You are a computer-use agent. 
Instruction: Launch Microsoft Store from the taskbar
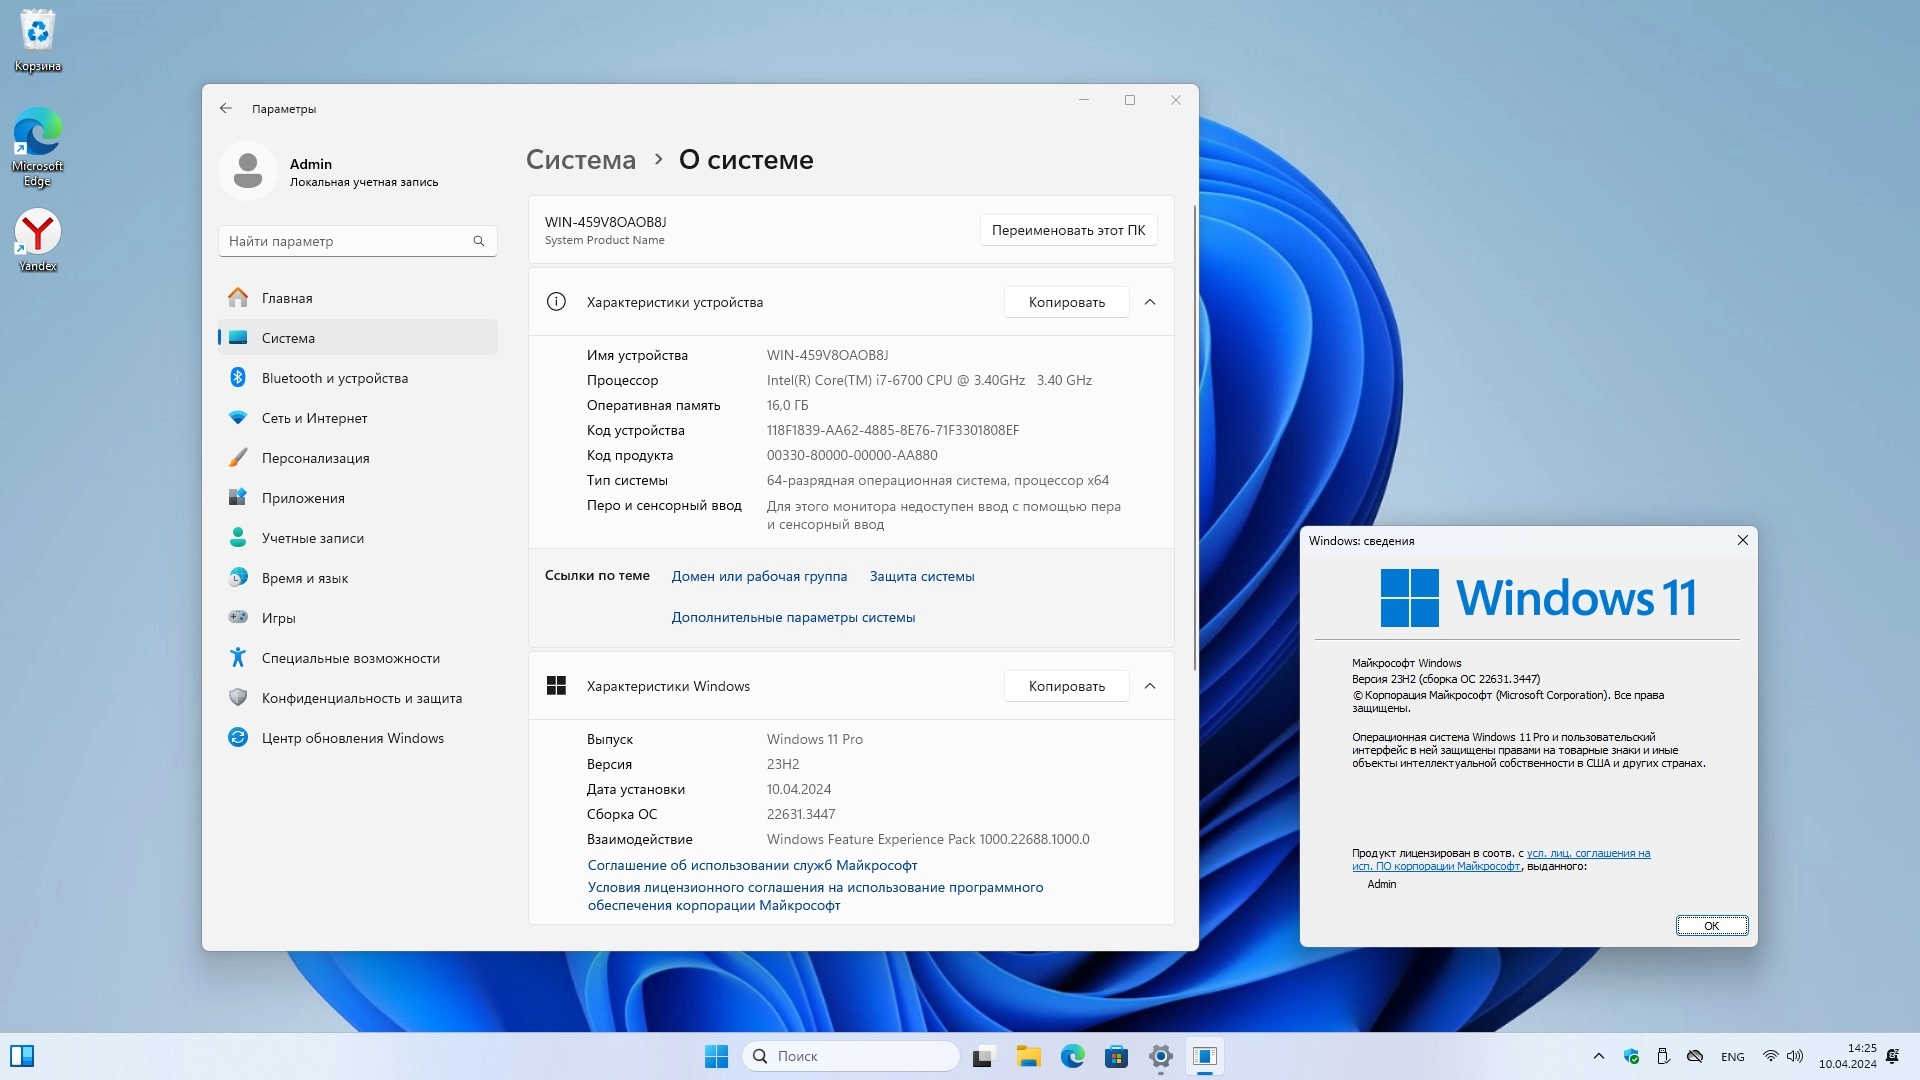1116,1056
